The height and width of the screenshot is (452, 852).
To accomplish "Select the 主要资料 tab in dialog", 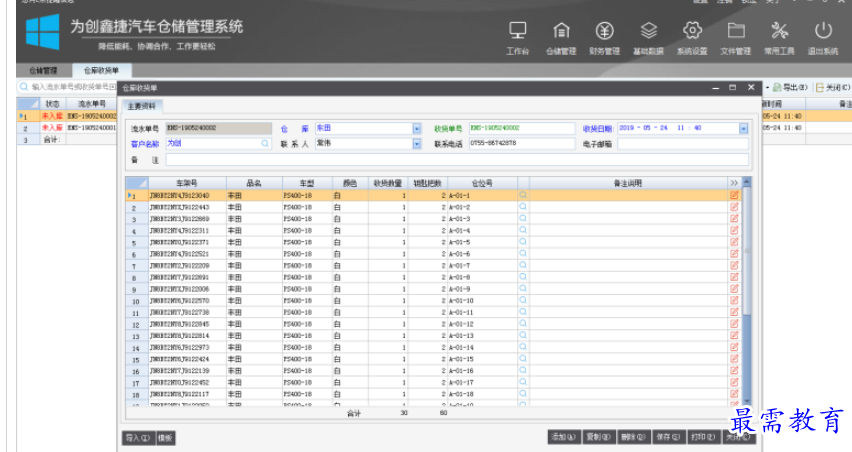I will click(143, 105).
